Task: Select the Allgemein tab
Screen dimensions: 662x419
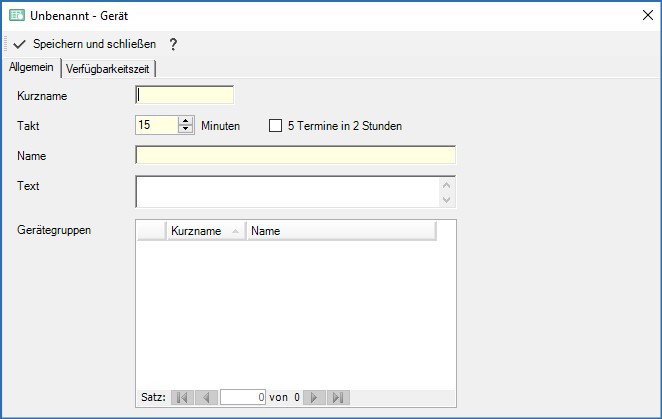Action: (x=30, y=67)
